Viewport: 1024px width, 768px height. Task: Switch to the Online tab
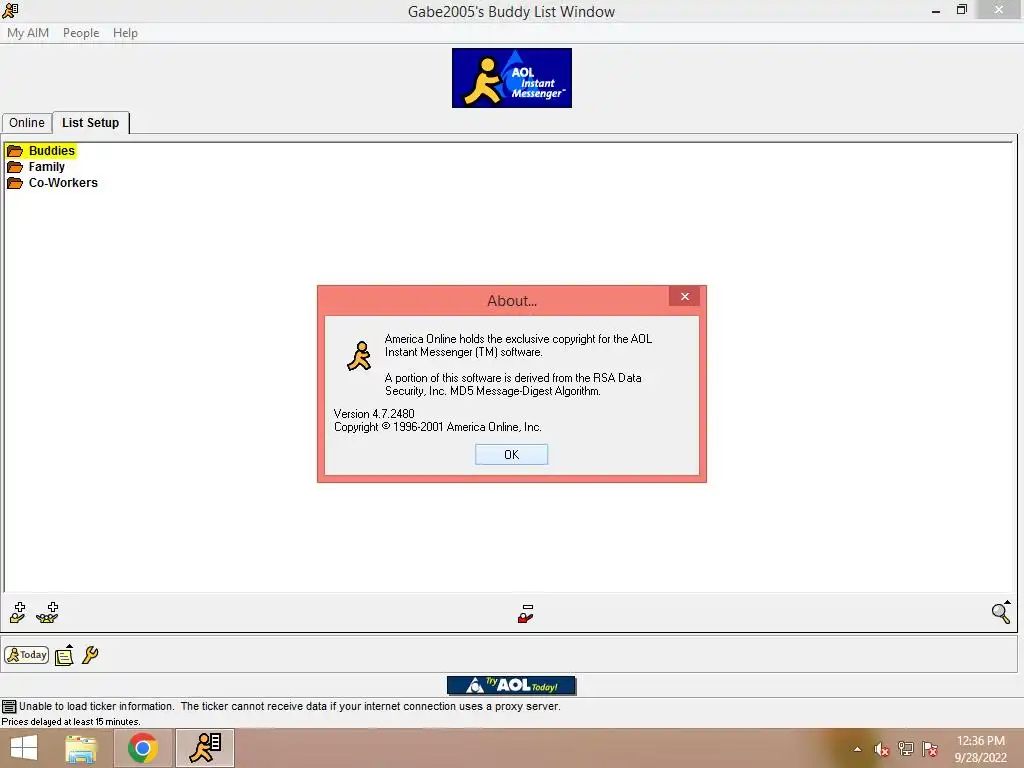tap(27, 123)
